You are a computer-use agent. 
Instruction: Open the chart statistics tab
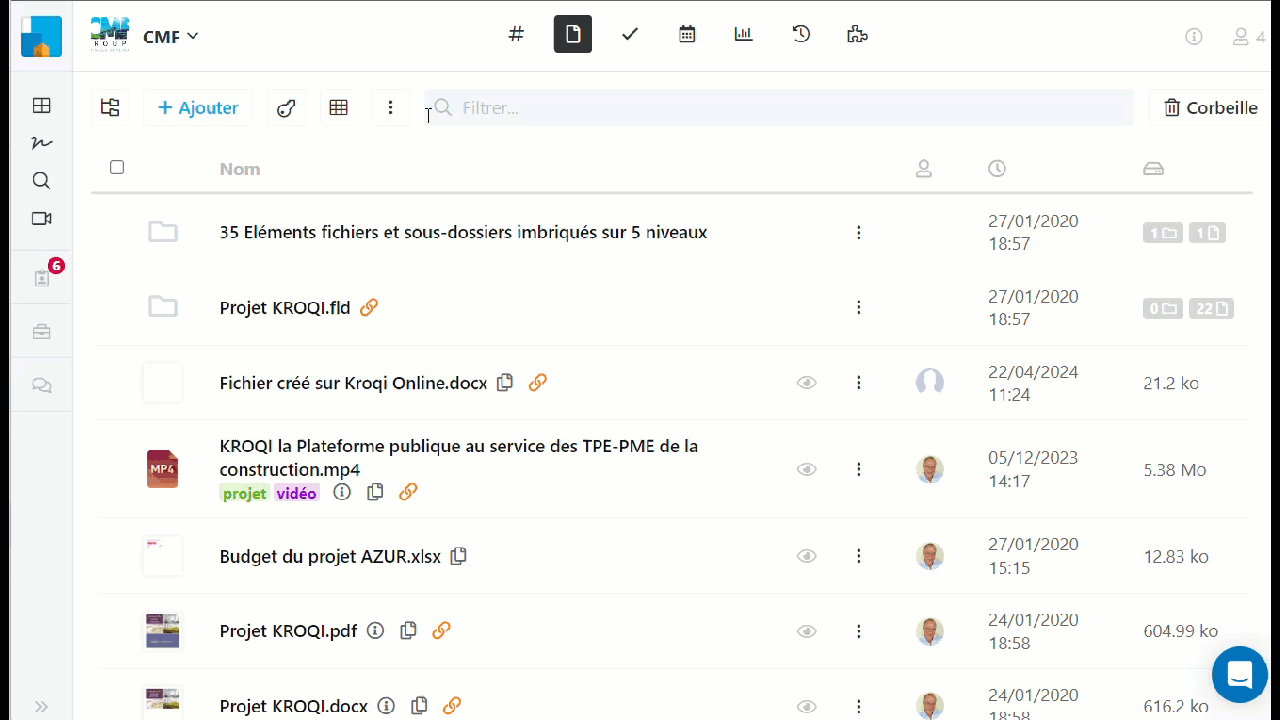tap(744, 34)
